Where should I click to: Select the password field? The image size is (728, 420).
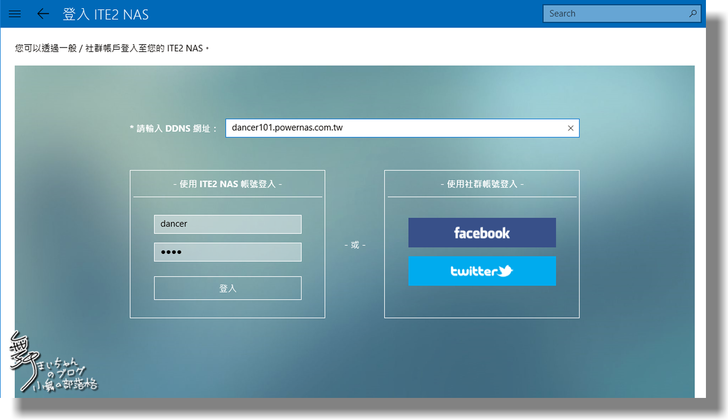228,252
